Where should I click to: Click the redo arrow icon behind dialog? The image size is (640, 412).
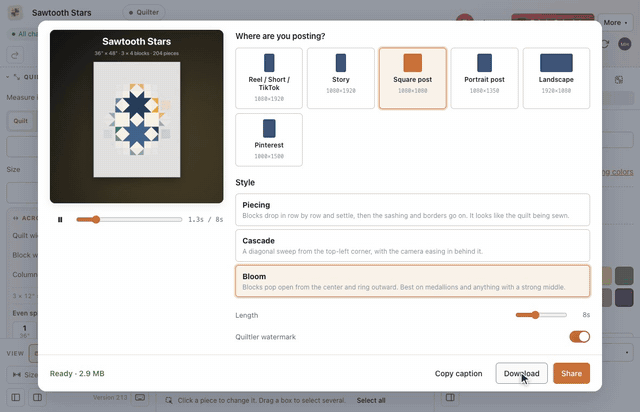(x=16, y=55)
